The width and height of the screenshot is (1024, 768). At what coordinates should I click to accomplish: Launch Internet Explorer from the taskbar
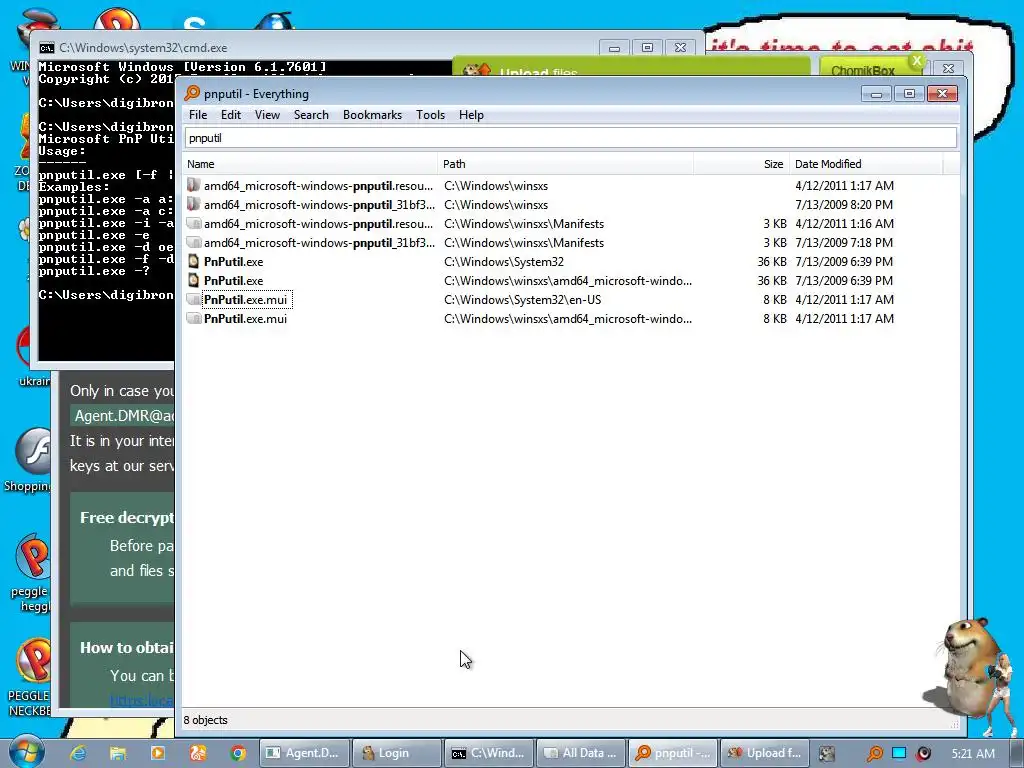[78, 753]
